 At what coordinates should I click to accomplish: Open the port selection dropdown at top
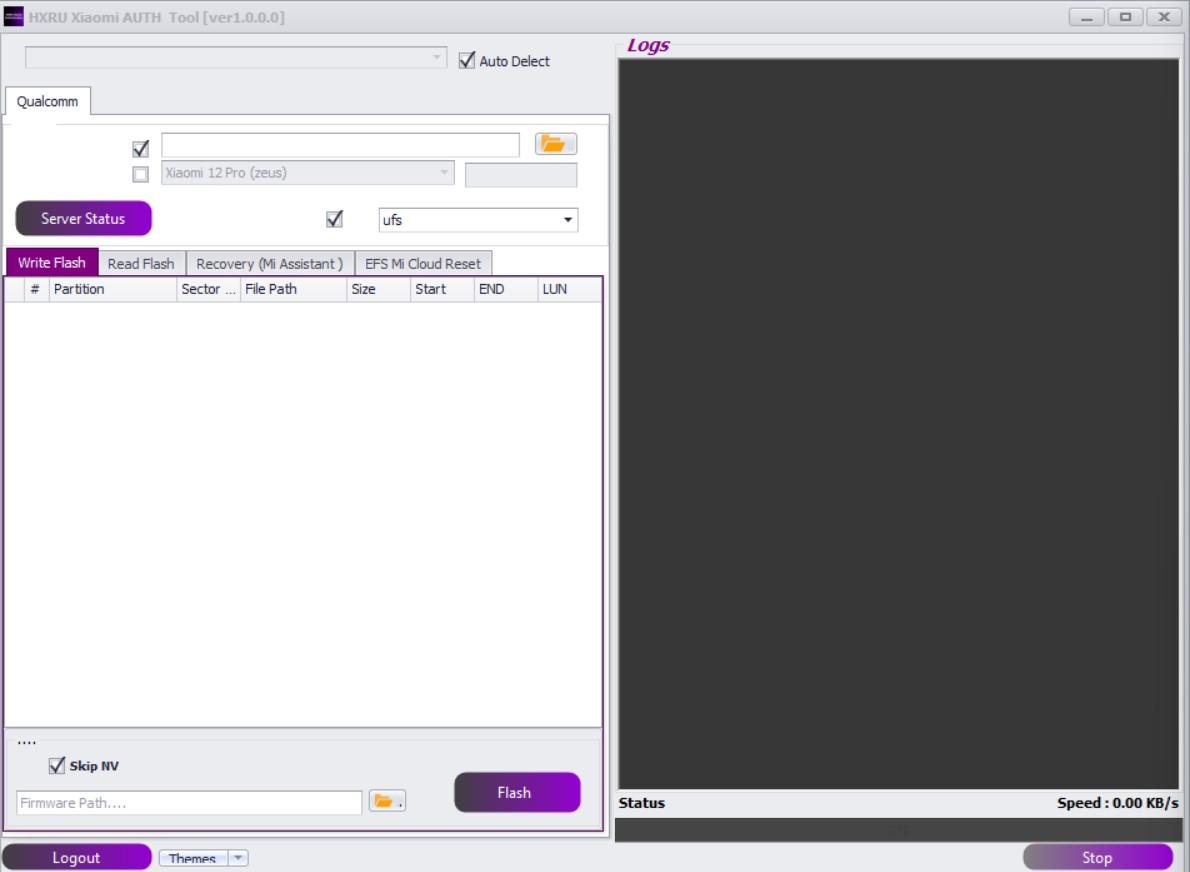[x=235, y=58]
